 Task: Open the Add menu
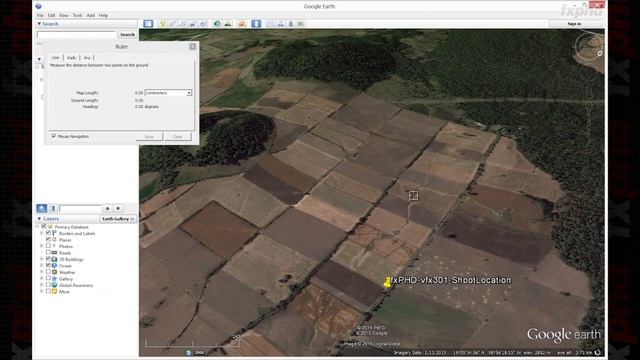(91, 15)
